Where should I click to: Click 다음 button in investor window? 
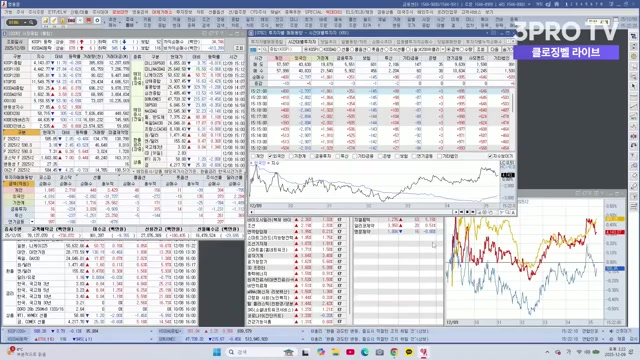(x=494, y=49)
